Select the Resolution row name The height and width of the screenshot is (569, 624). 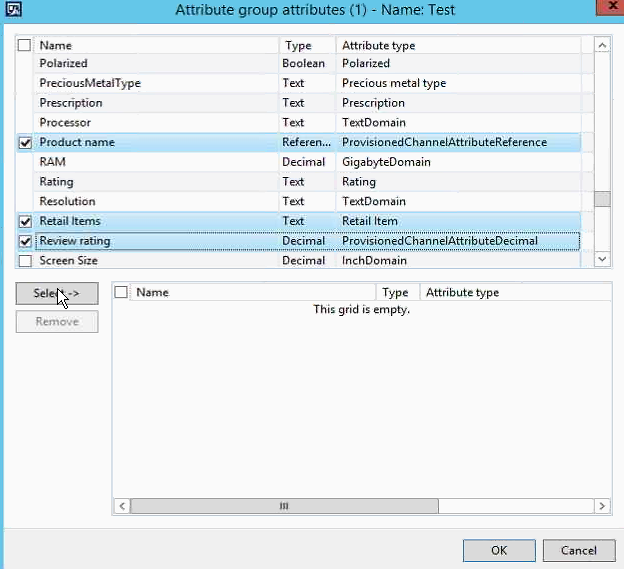67,201
